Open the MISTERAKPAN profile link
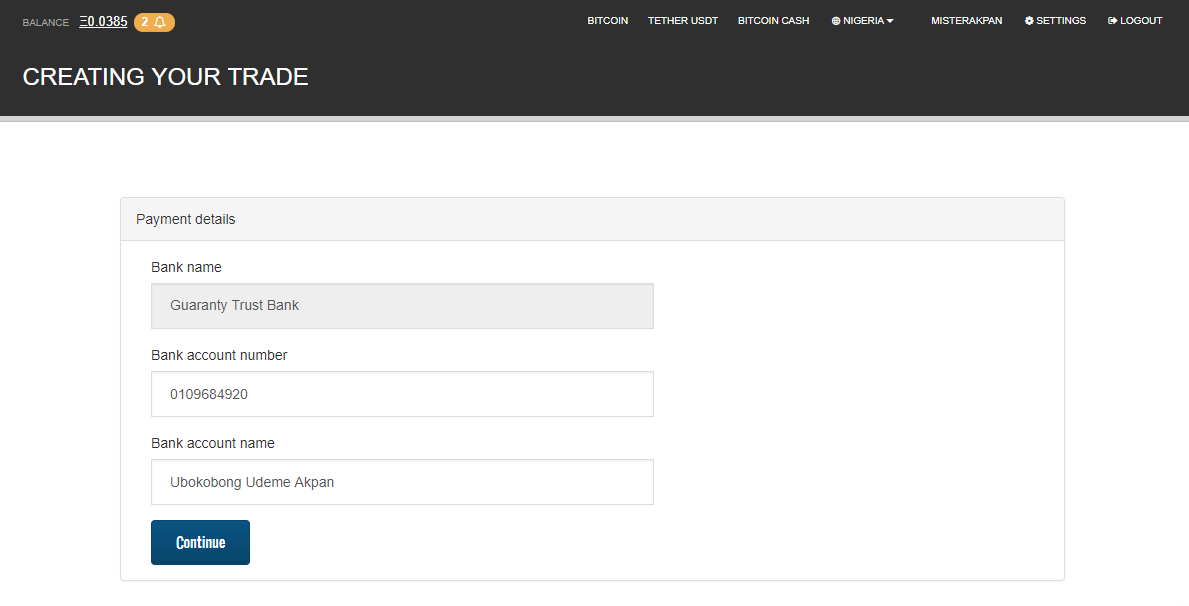The width and height of the screenshot is (1189, 606). 966,20
